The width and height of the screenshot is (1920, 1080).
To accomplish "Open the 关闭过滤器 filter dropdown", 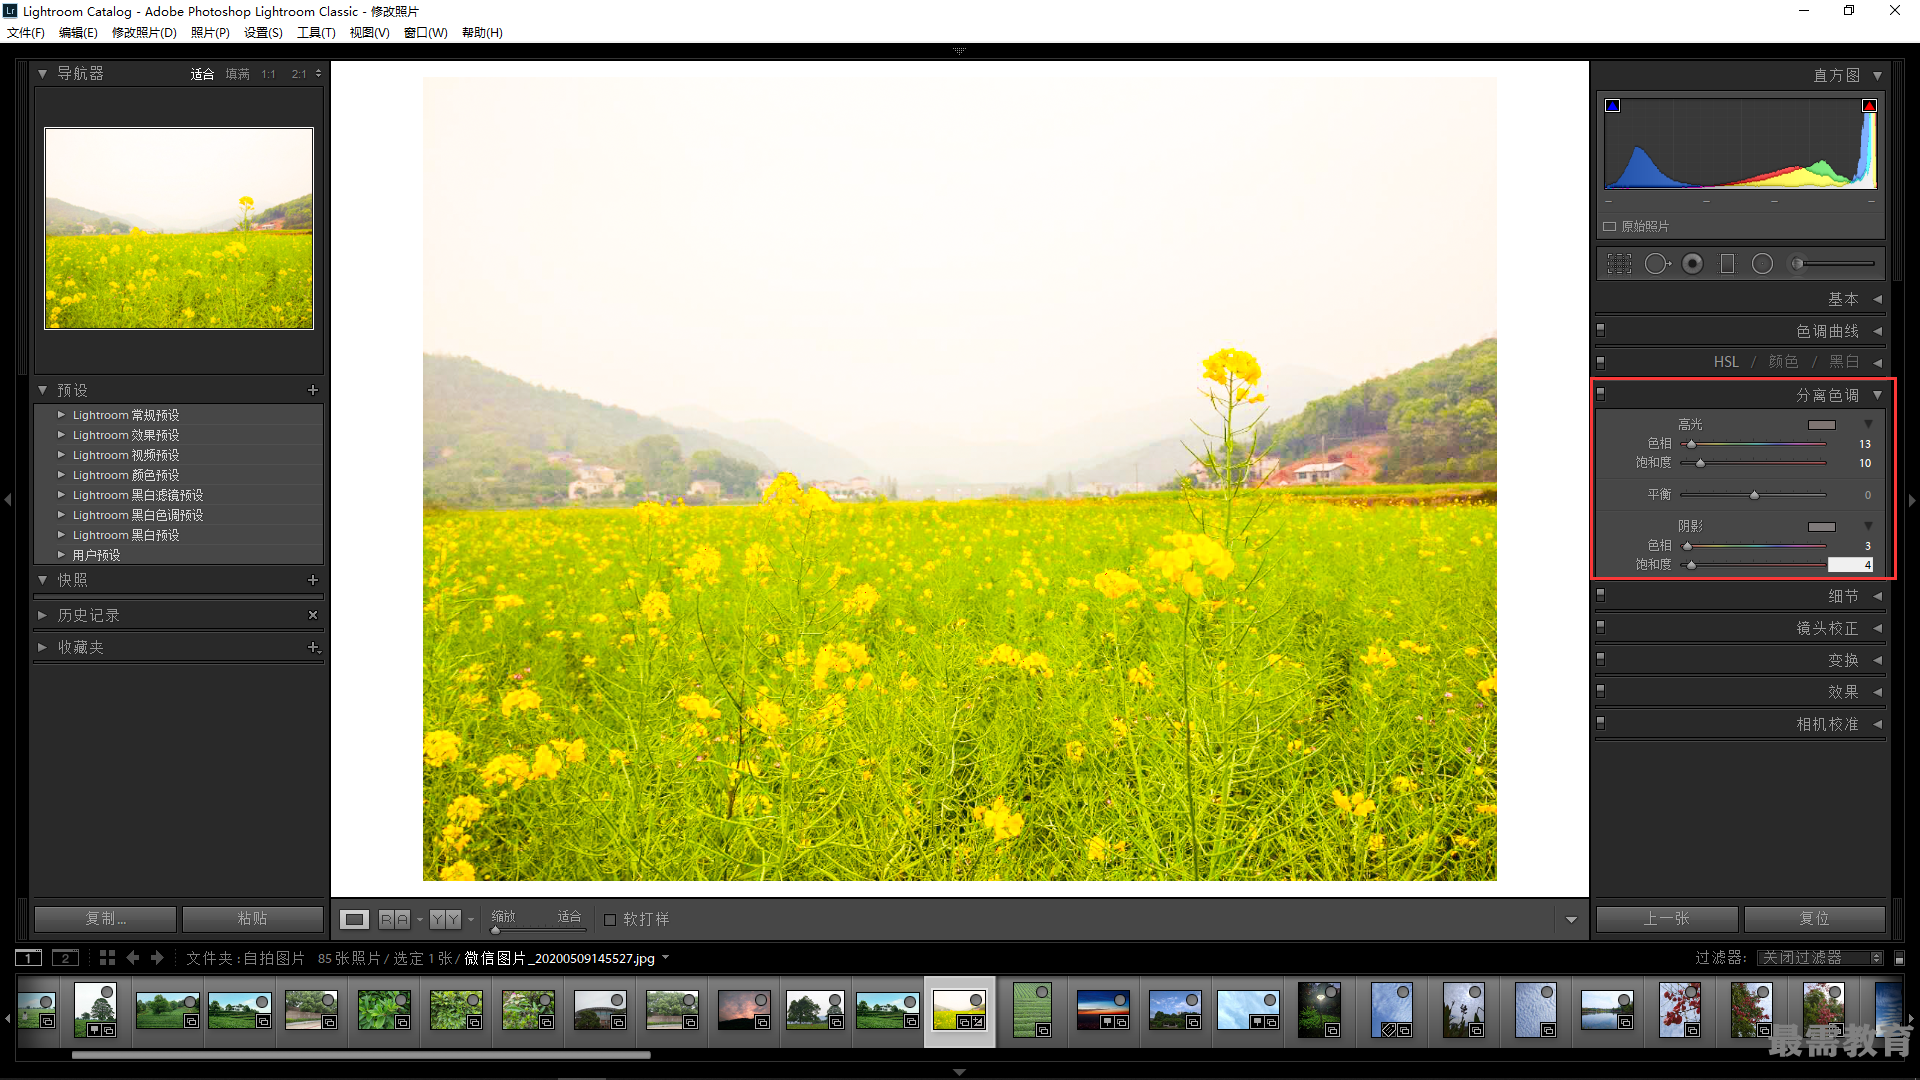I will click(1821, 958).
